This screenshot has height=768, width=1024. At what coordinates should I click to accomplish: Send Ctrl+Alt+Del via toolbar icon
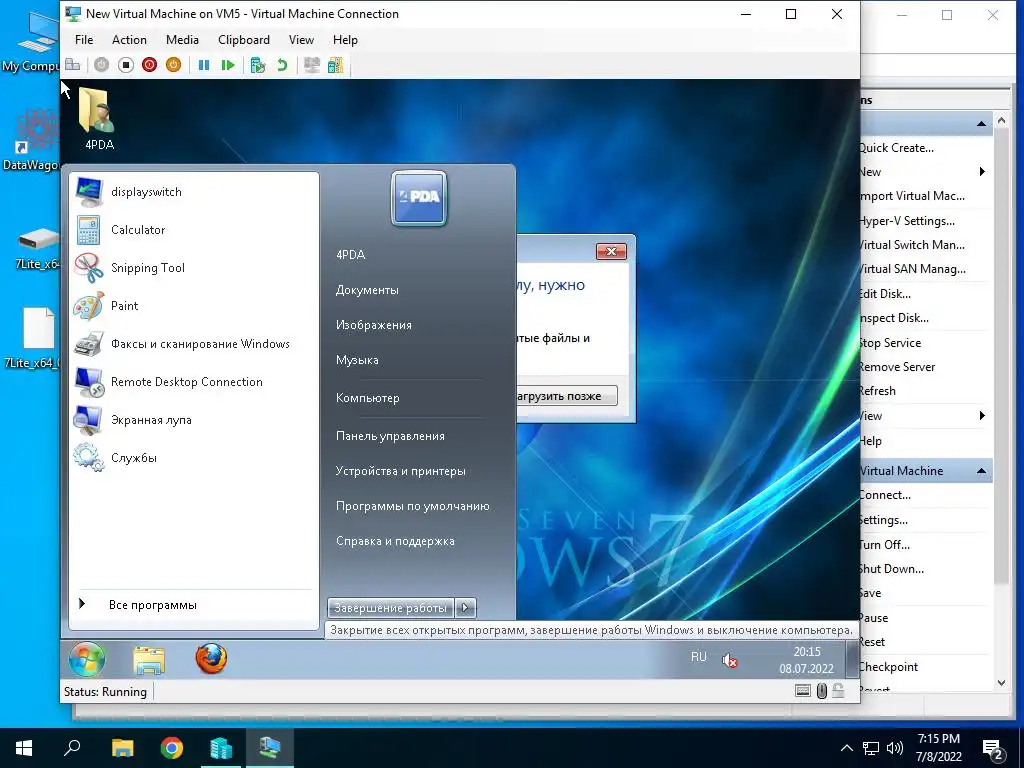72,65
